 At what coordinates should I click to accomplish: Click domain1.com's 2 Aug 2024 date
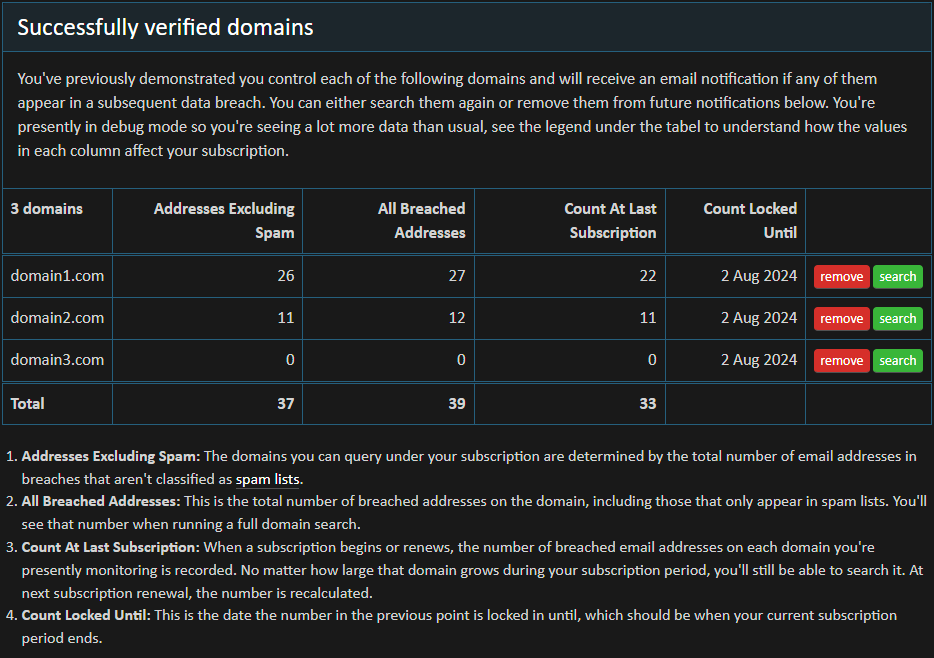[759, 276]
